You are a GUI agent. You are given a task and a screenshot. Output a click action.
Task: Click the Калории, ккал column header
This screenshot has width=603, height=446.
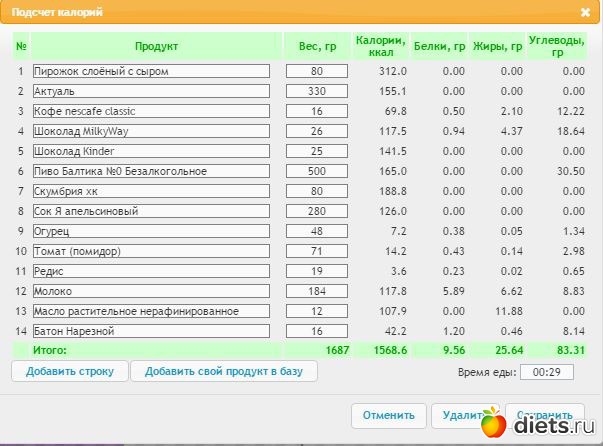click(x=380, y=46)
